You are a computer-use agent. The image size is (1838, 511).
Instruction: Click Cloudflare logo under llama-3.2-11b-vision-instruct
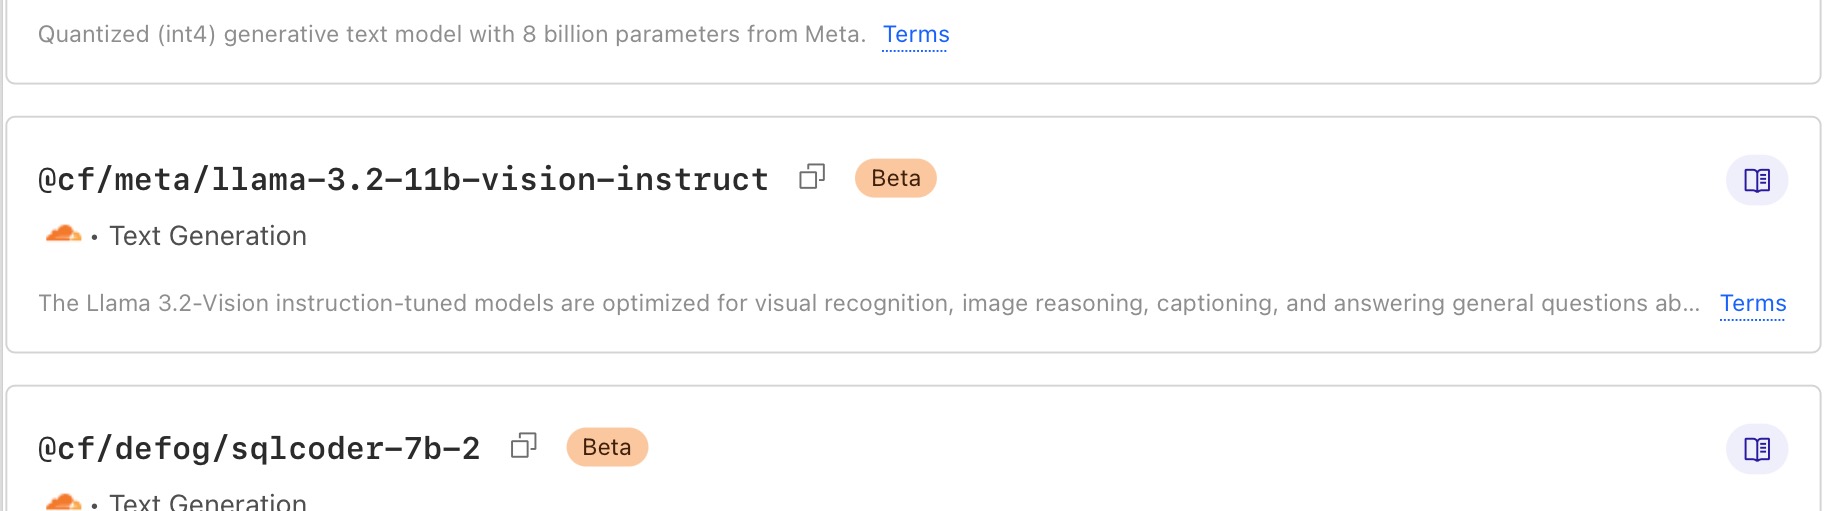tap(64, 234)
